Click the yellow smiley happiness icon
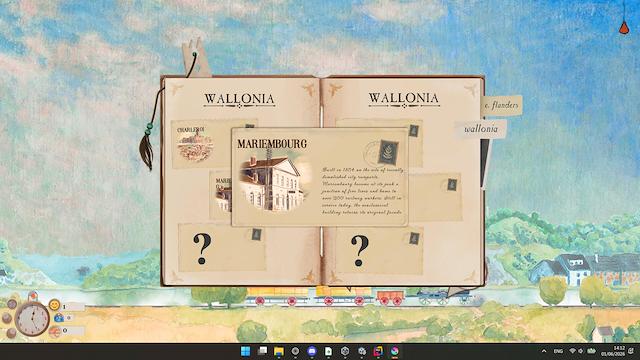 54,304
